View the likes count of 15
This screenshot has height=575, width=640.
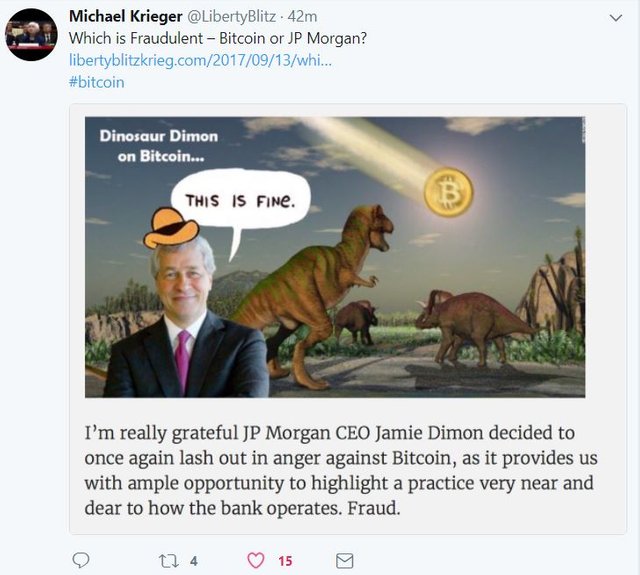click(x=285, y=561)
